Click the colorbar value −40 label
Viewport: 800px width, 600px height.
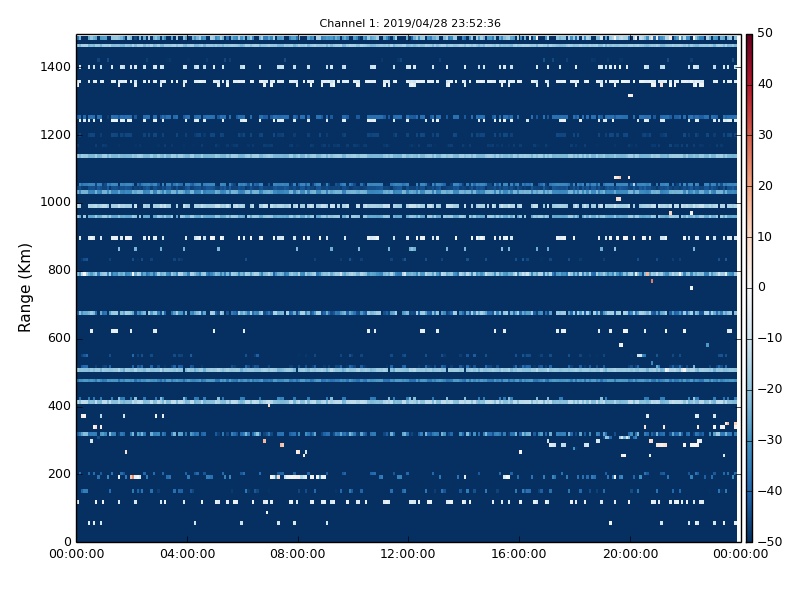pos(770,491)
